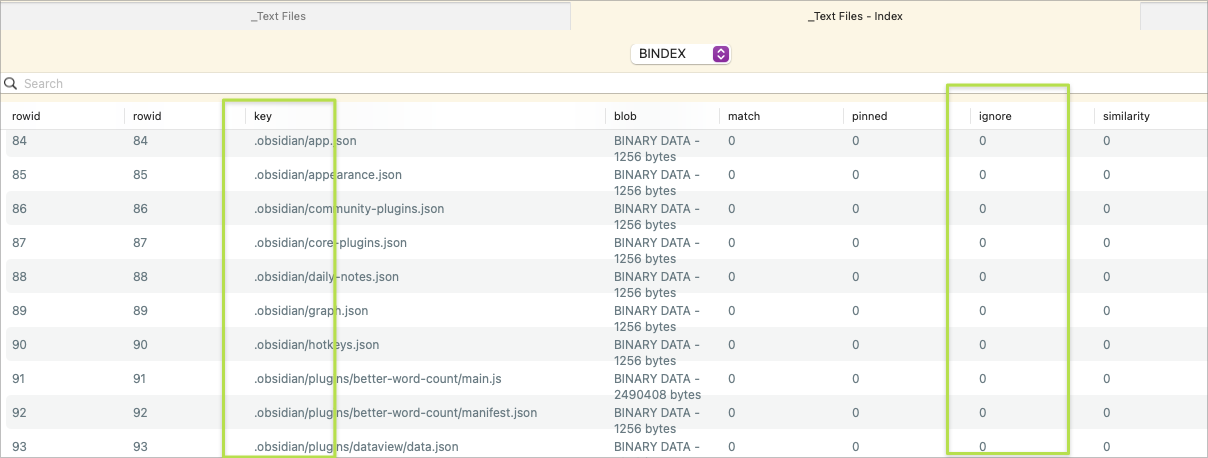Sort by the ignore column header
The width and height of the screenshot is (1208, 458).
point(995,116)
